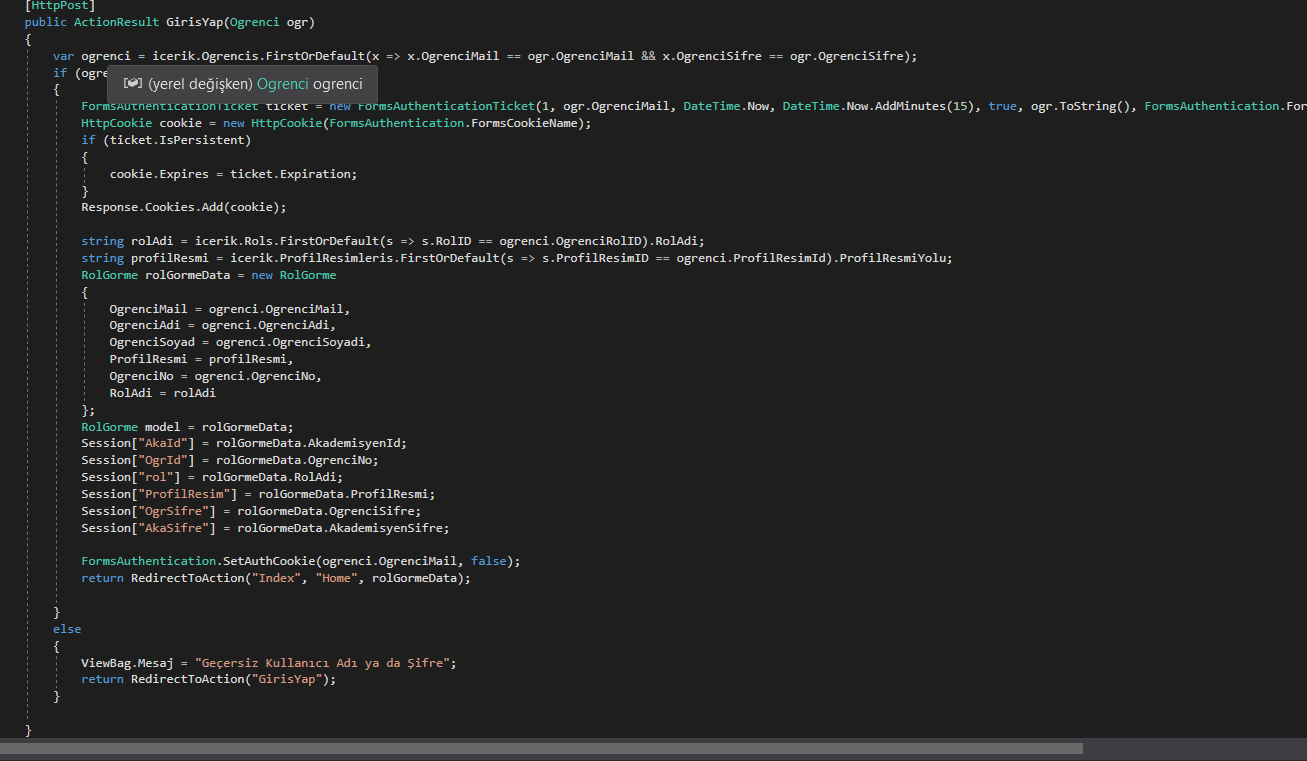The width and height of the screenshot is (1307, 761).
Task: Click the 'false' argument in SetAuthCookie
Action: click(x=489, y=561)
